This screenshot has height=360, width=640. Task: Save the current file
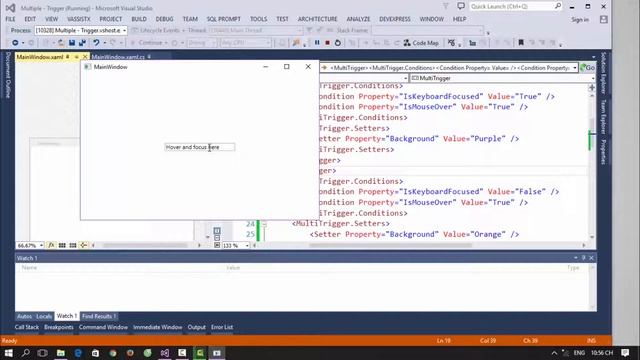point(72,42)
